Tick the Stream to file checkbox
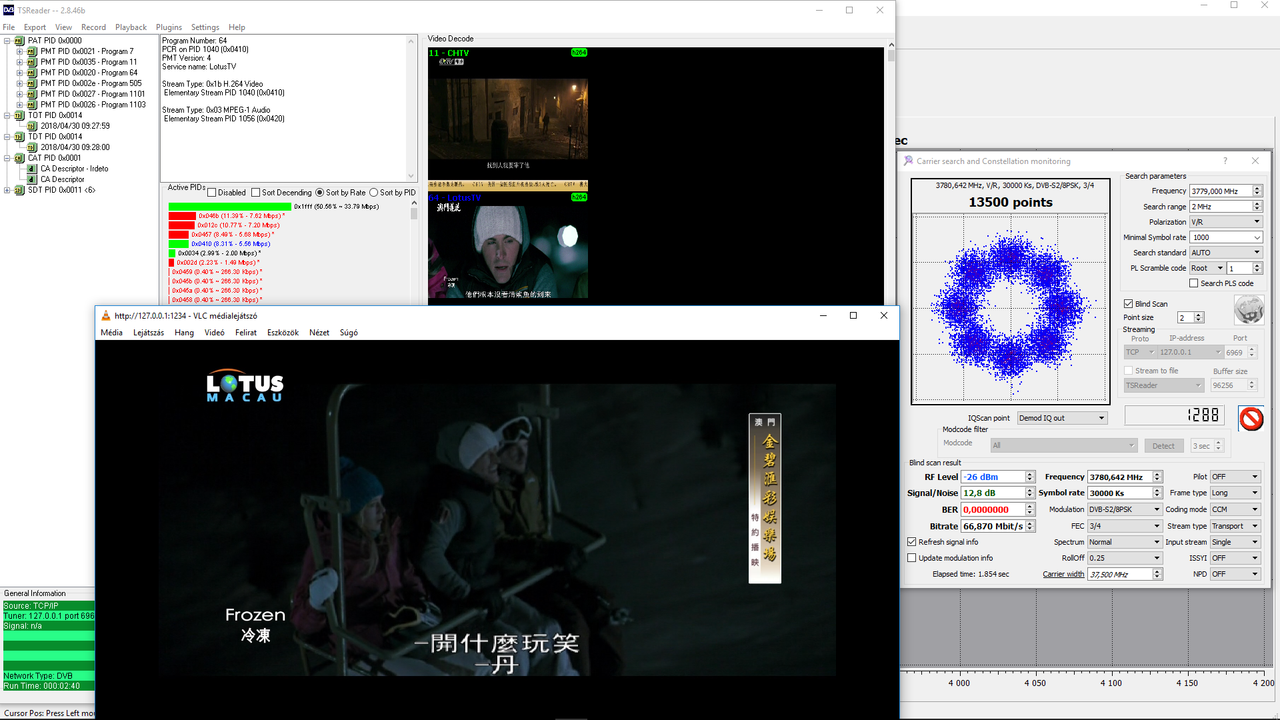Viewport: 1280px width, 720px height. (x=1129, y=371)
